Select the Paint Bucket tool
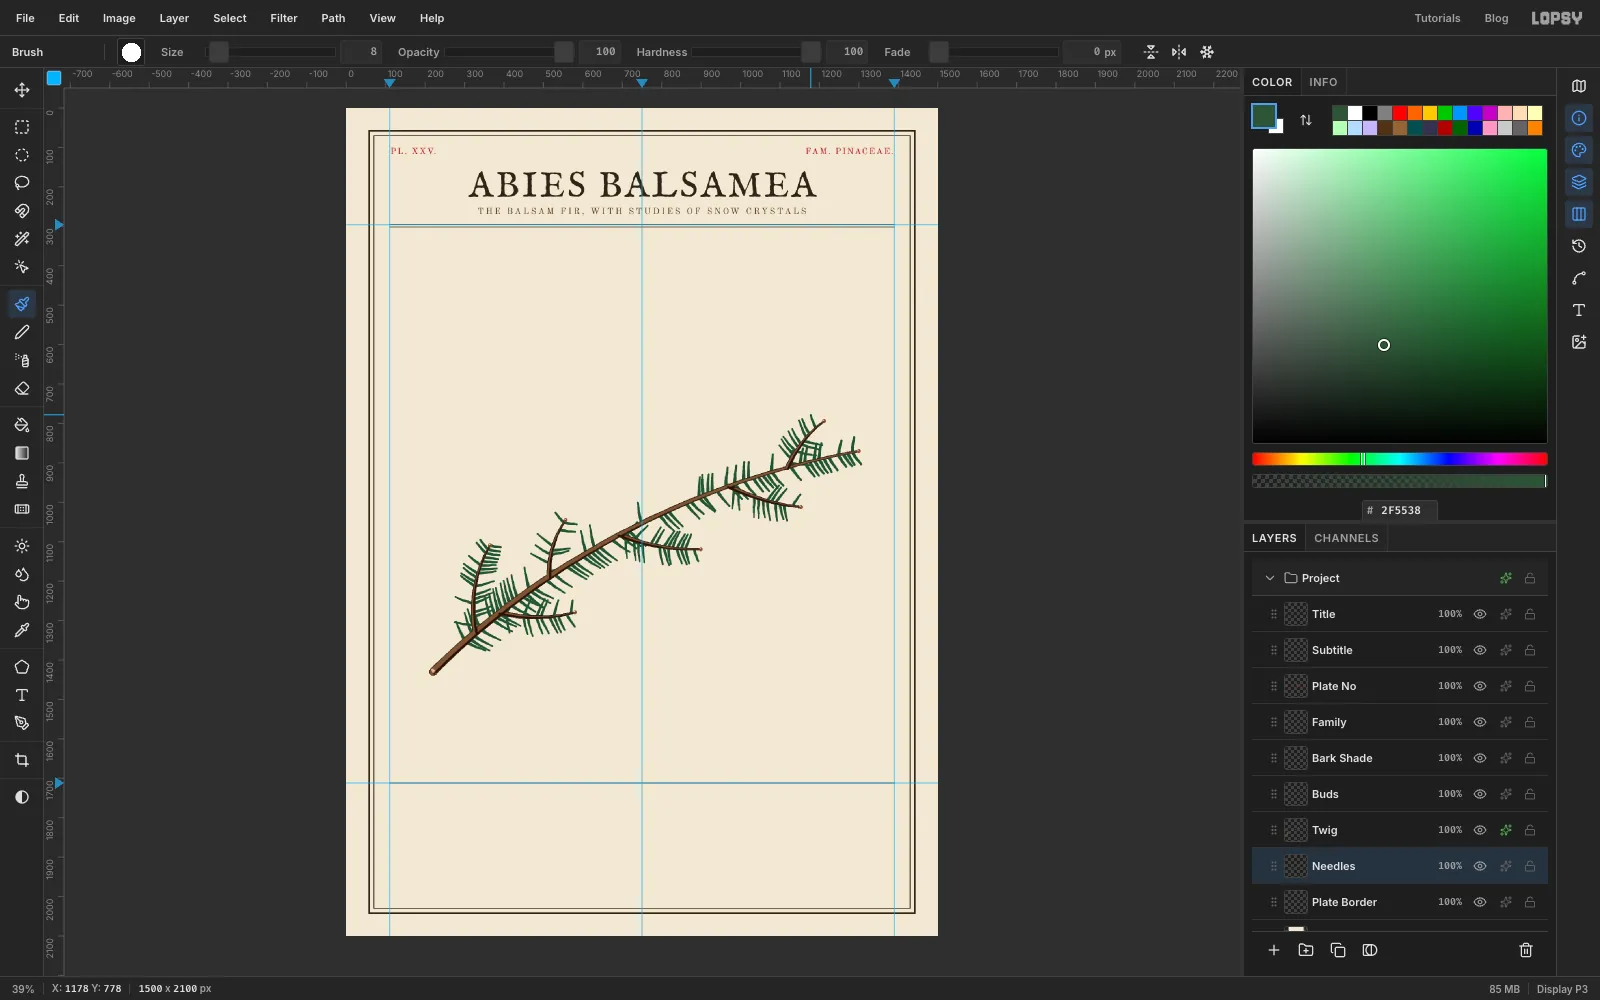The image size is (1600, 1000). tap(22, 425)
